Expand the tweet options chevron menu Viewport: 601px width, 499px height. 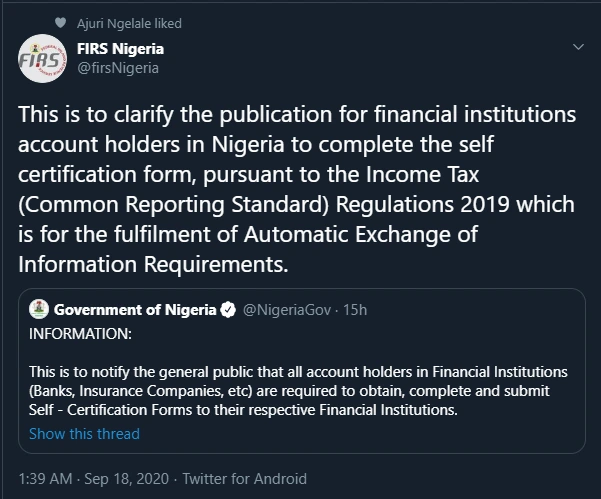578,47
